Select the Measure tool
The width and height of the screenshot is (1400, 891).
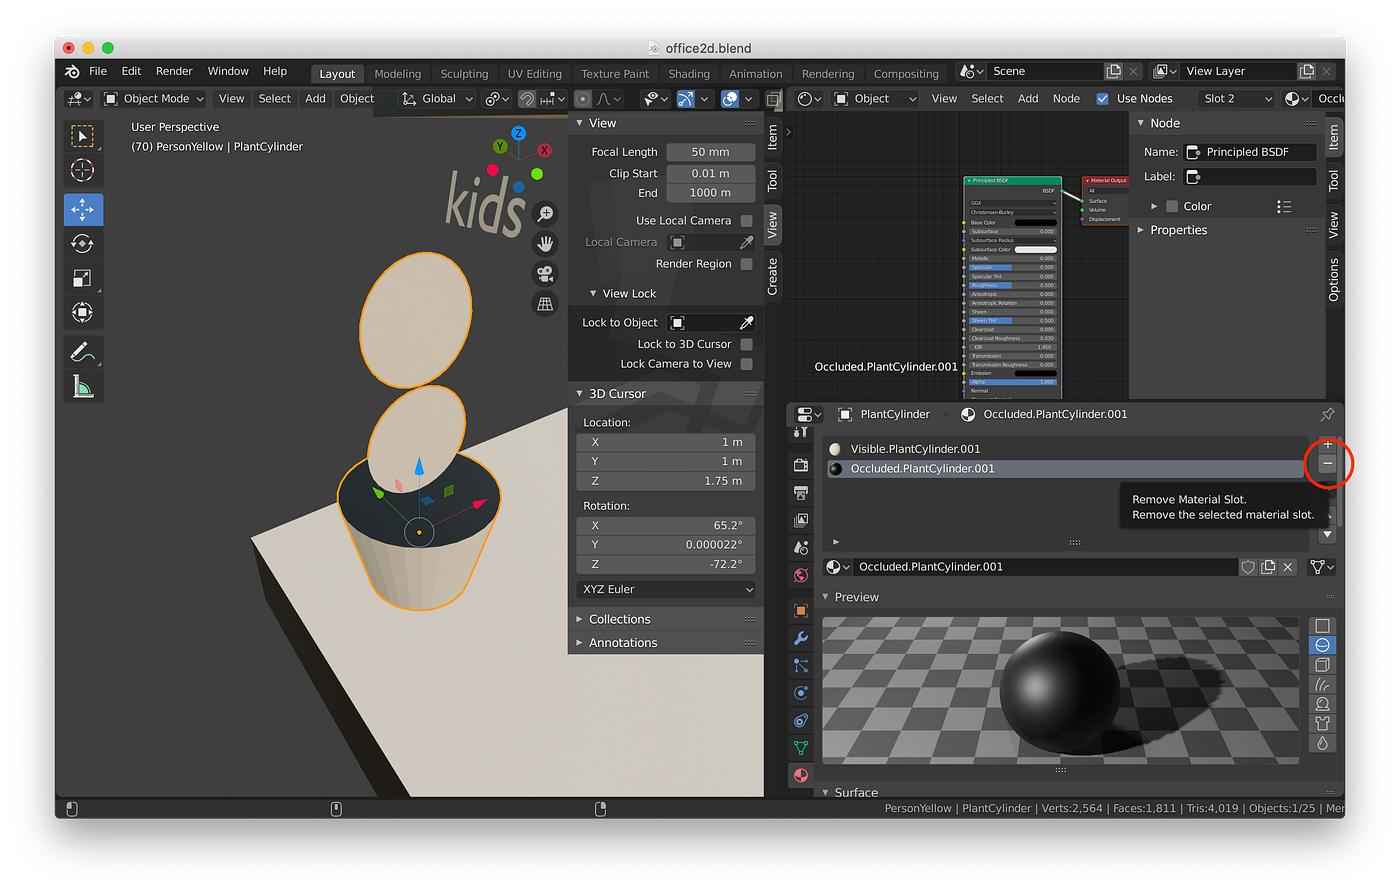[83, 386]
